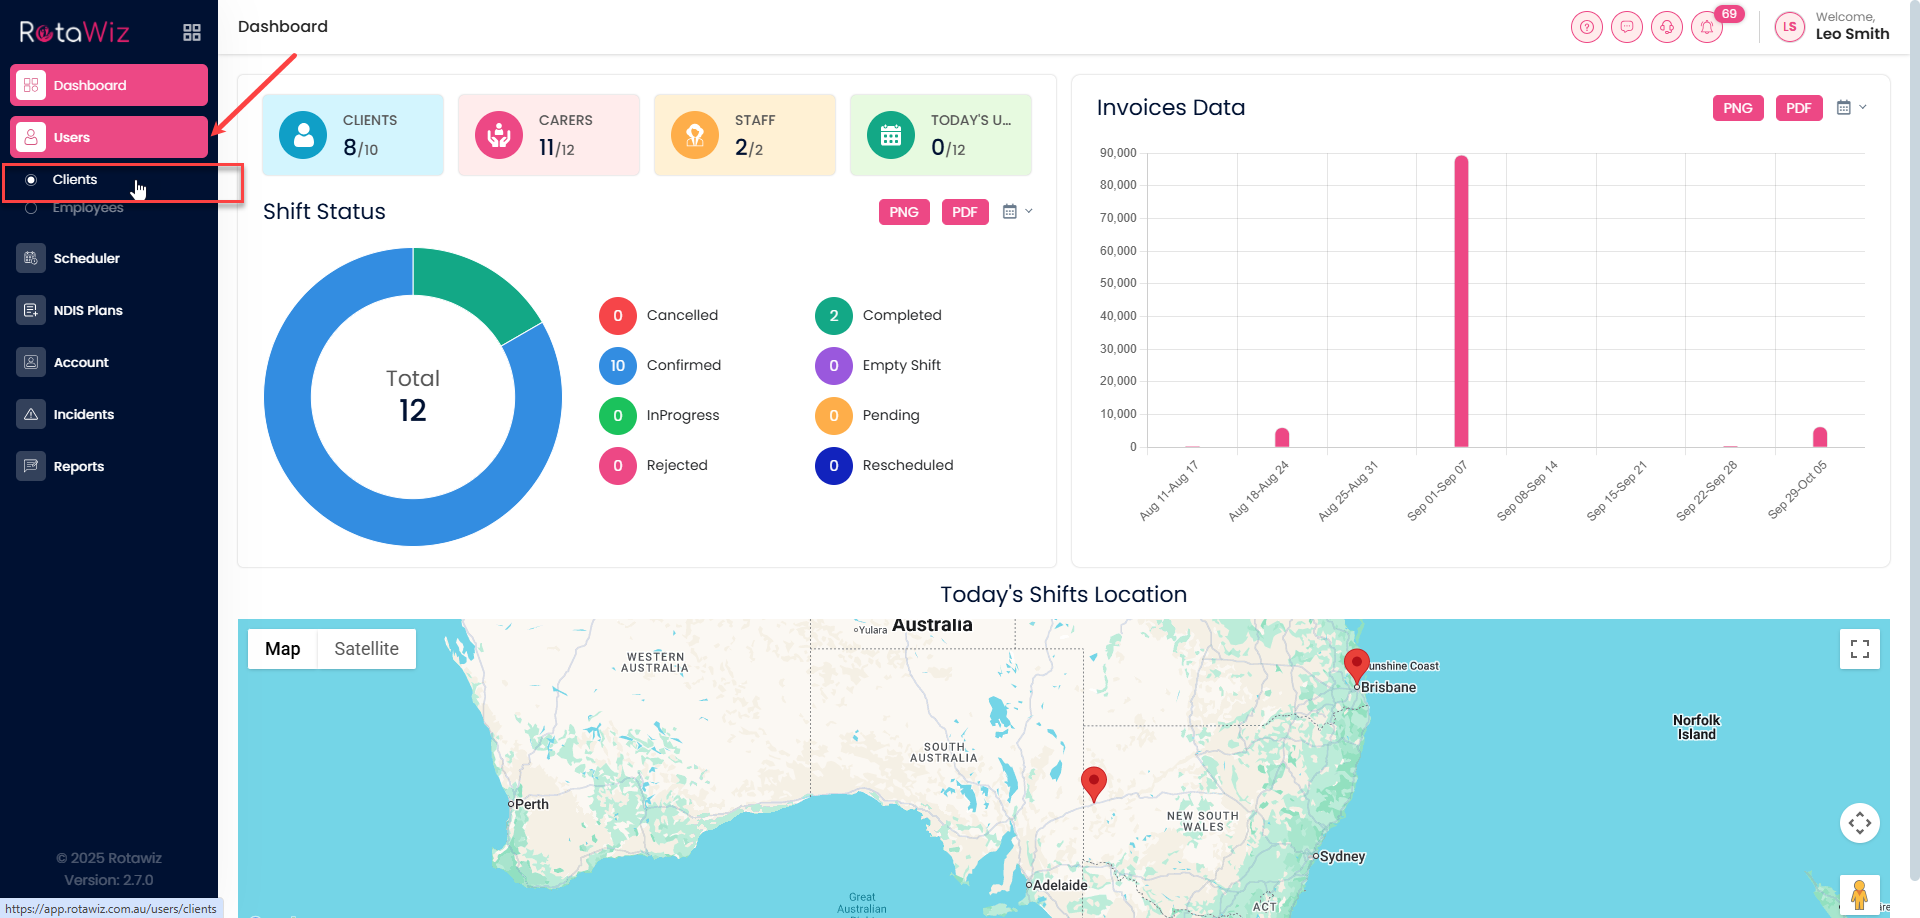Switch the map to Satellite view
Viewport: 1920px width, 918px height.
pos(366,649)
